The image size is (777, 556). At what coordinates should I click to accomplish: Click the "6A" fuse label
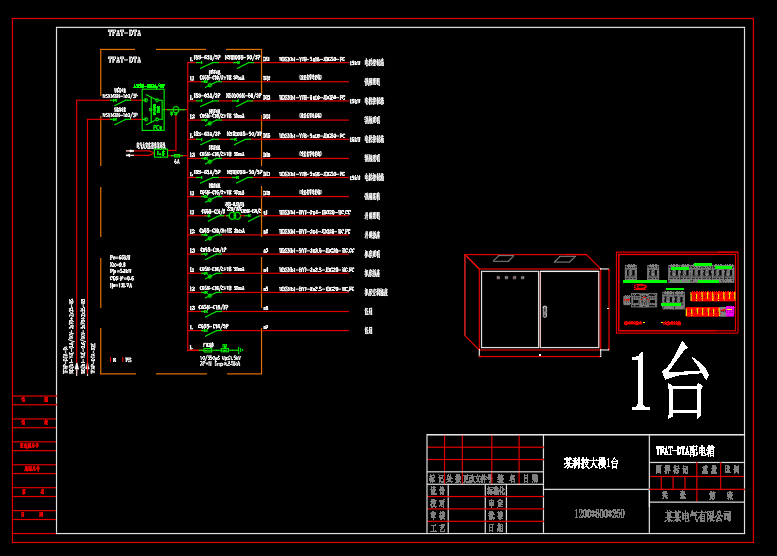coord(177,162)
